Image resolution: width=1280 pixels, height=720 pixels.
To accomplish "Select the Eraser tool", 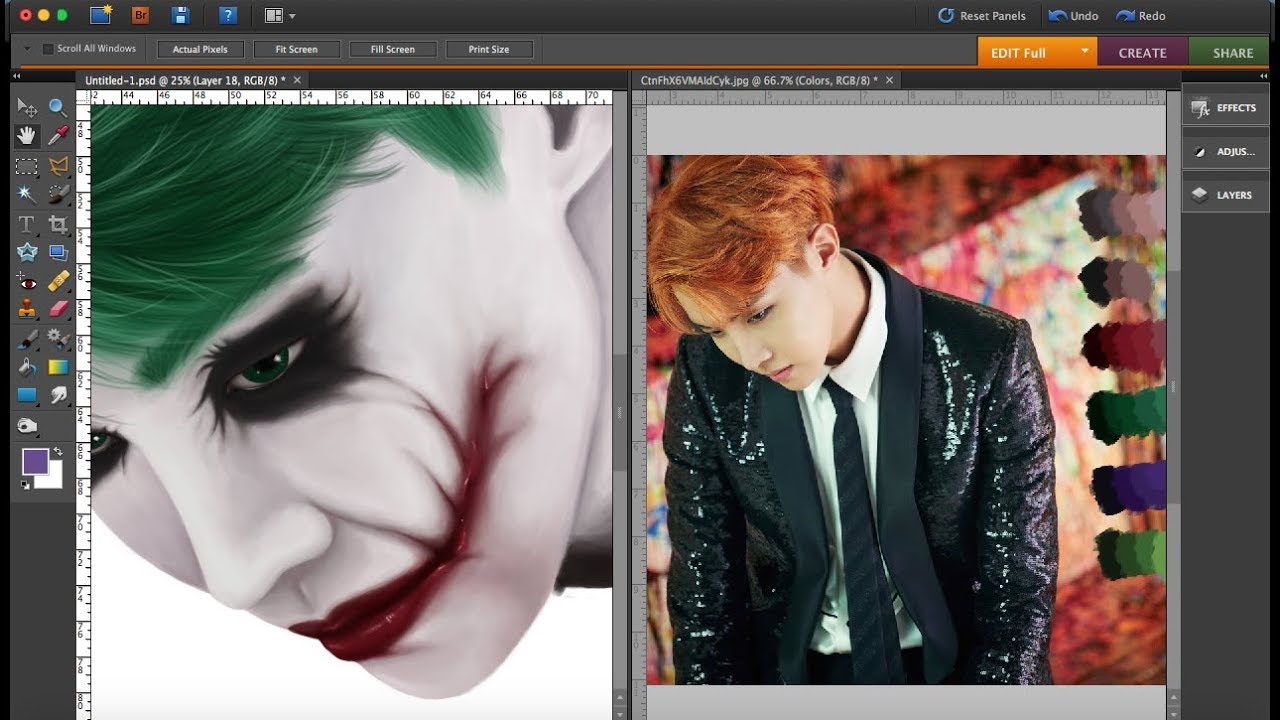I will (x=58, y=310).
